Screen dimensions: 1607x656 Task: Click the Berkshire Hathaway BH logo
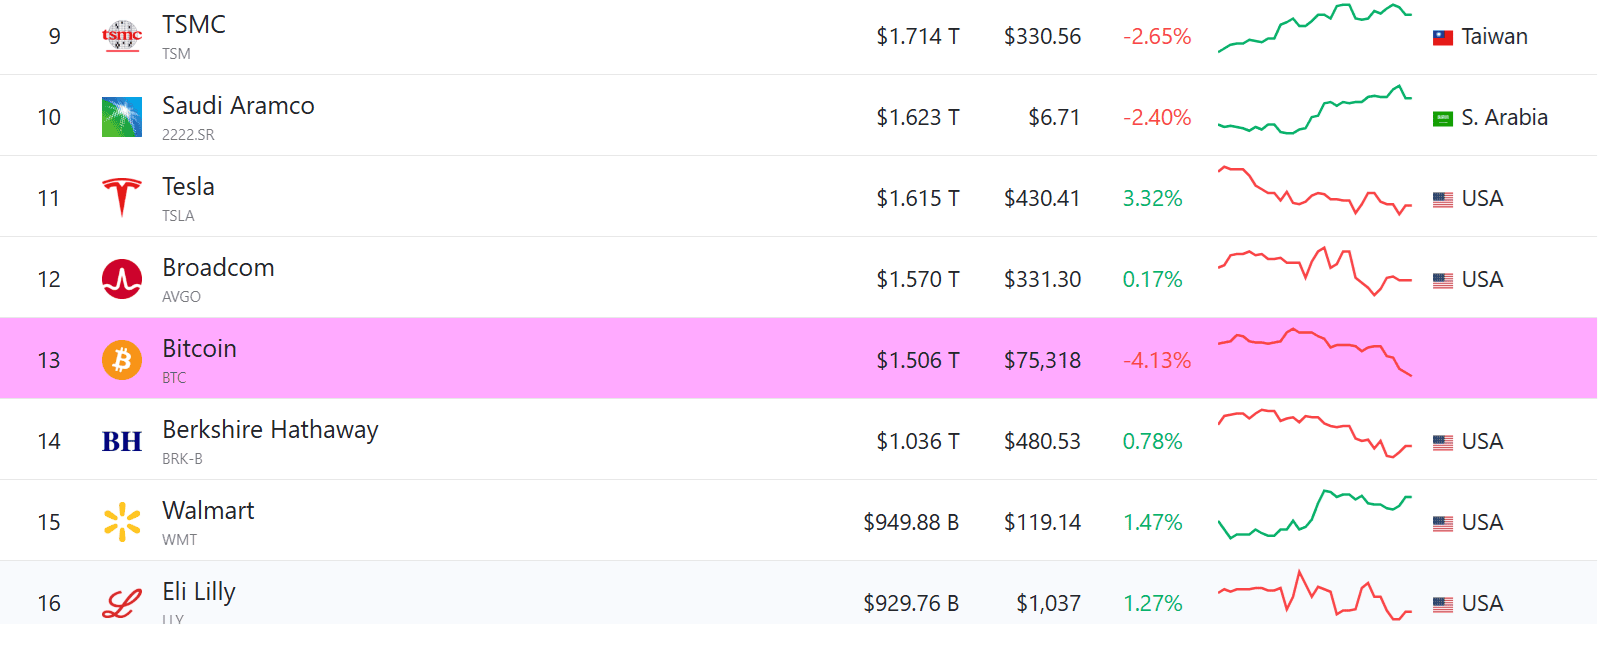(122, 441)
